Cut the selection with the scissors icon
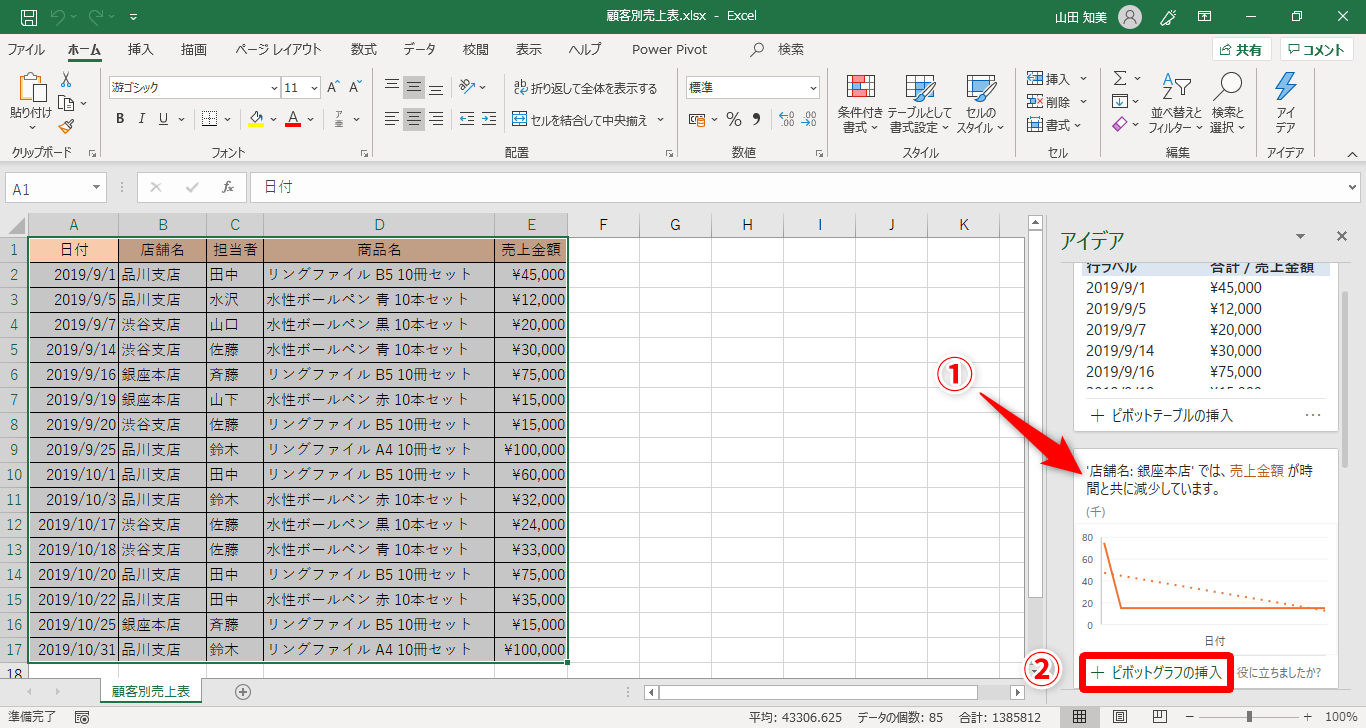 coord(66,80)
